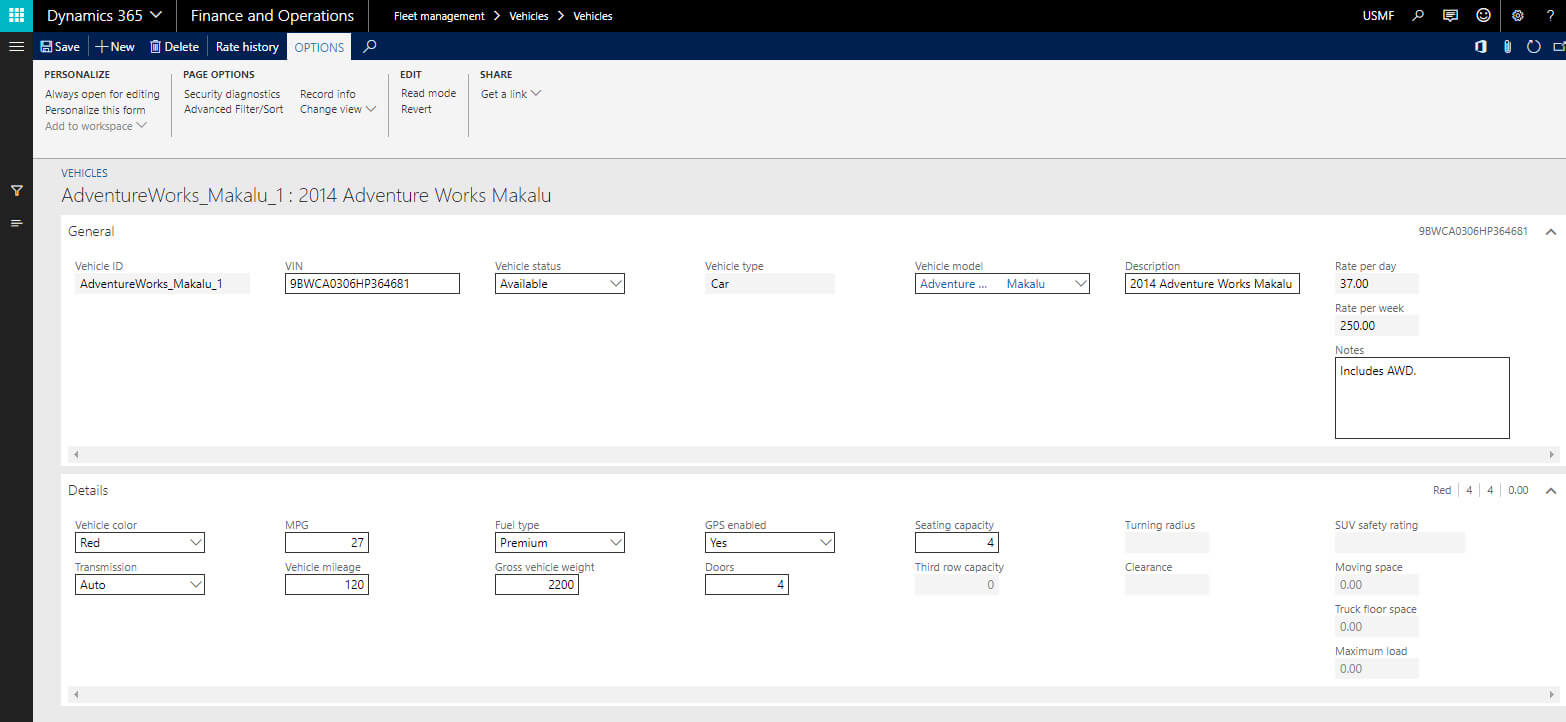Image resolution: width=1566 pixels, height=722 pixels.
Task: Open global search in top bar
Action: (1417, 16)
